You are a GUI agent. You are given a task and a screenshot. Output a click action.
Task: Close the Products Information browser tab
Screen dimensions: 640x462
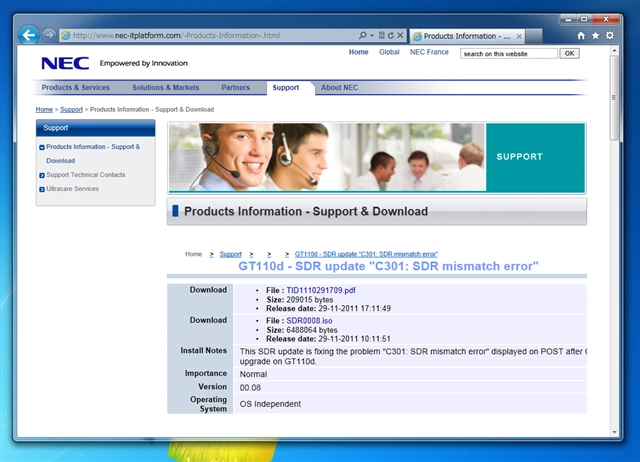(519, 36)
